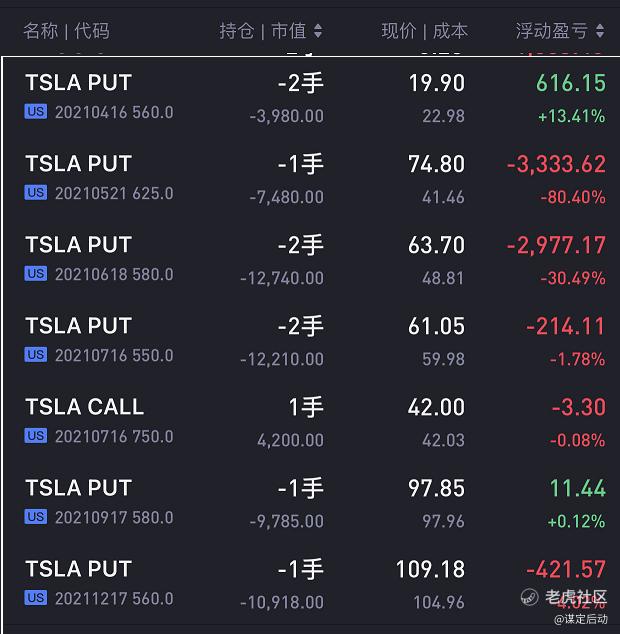Click US badge on 20210618 580.0 row
620x634 pixels.
point(36,274)
